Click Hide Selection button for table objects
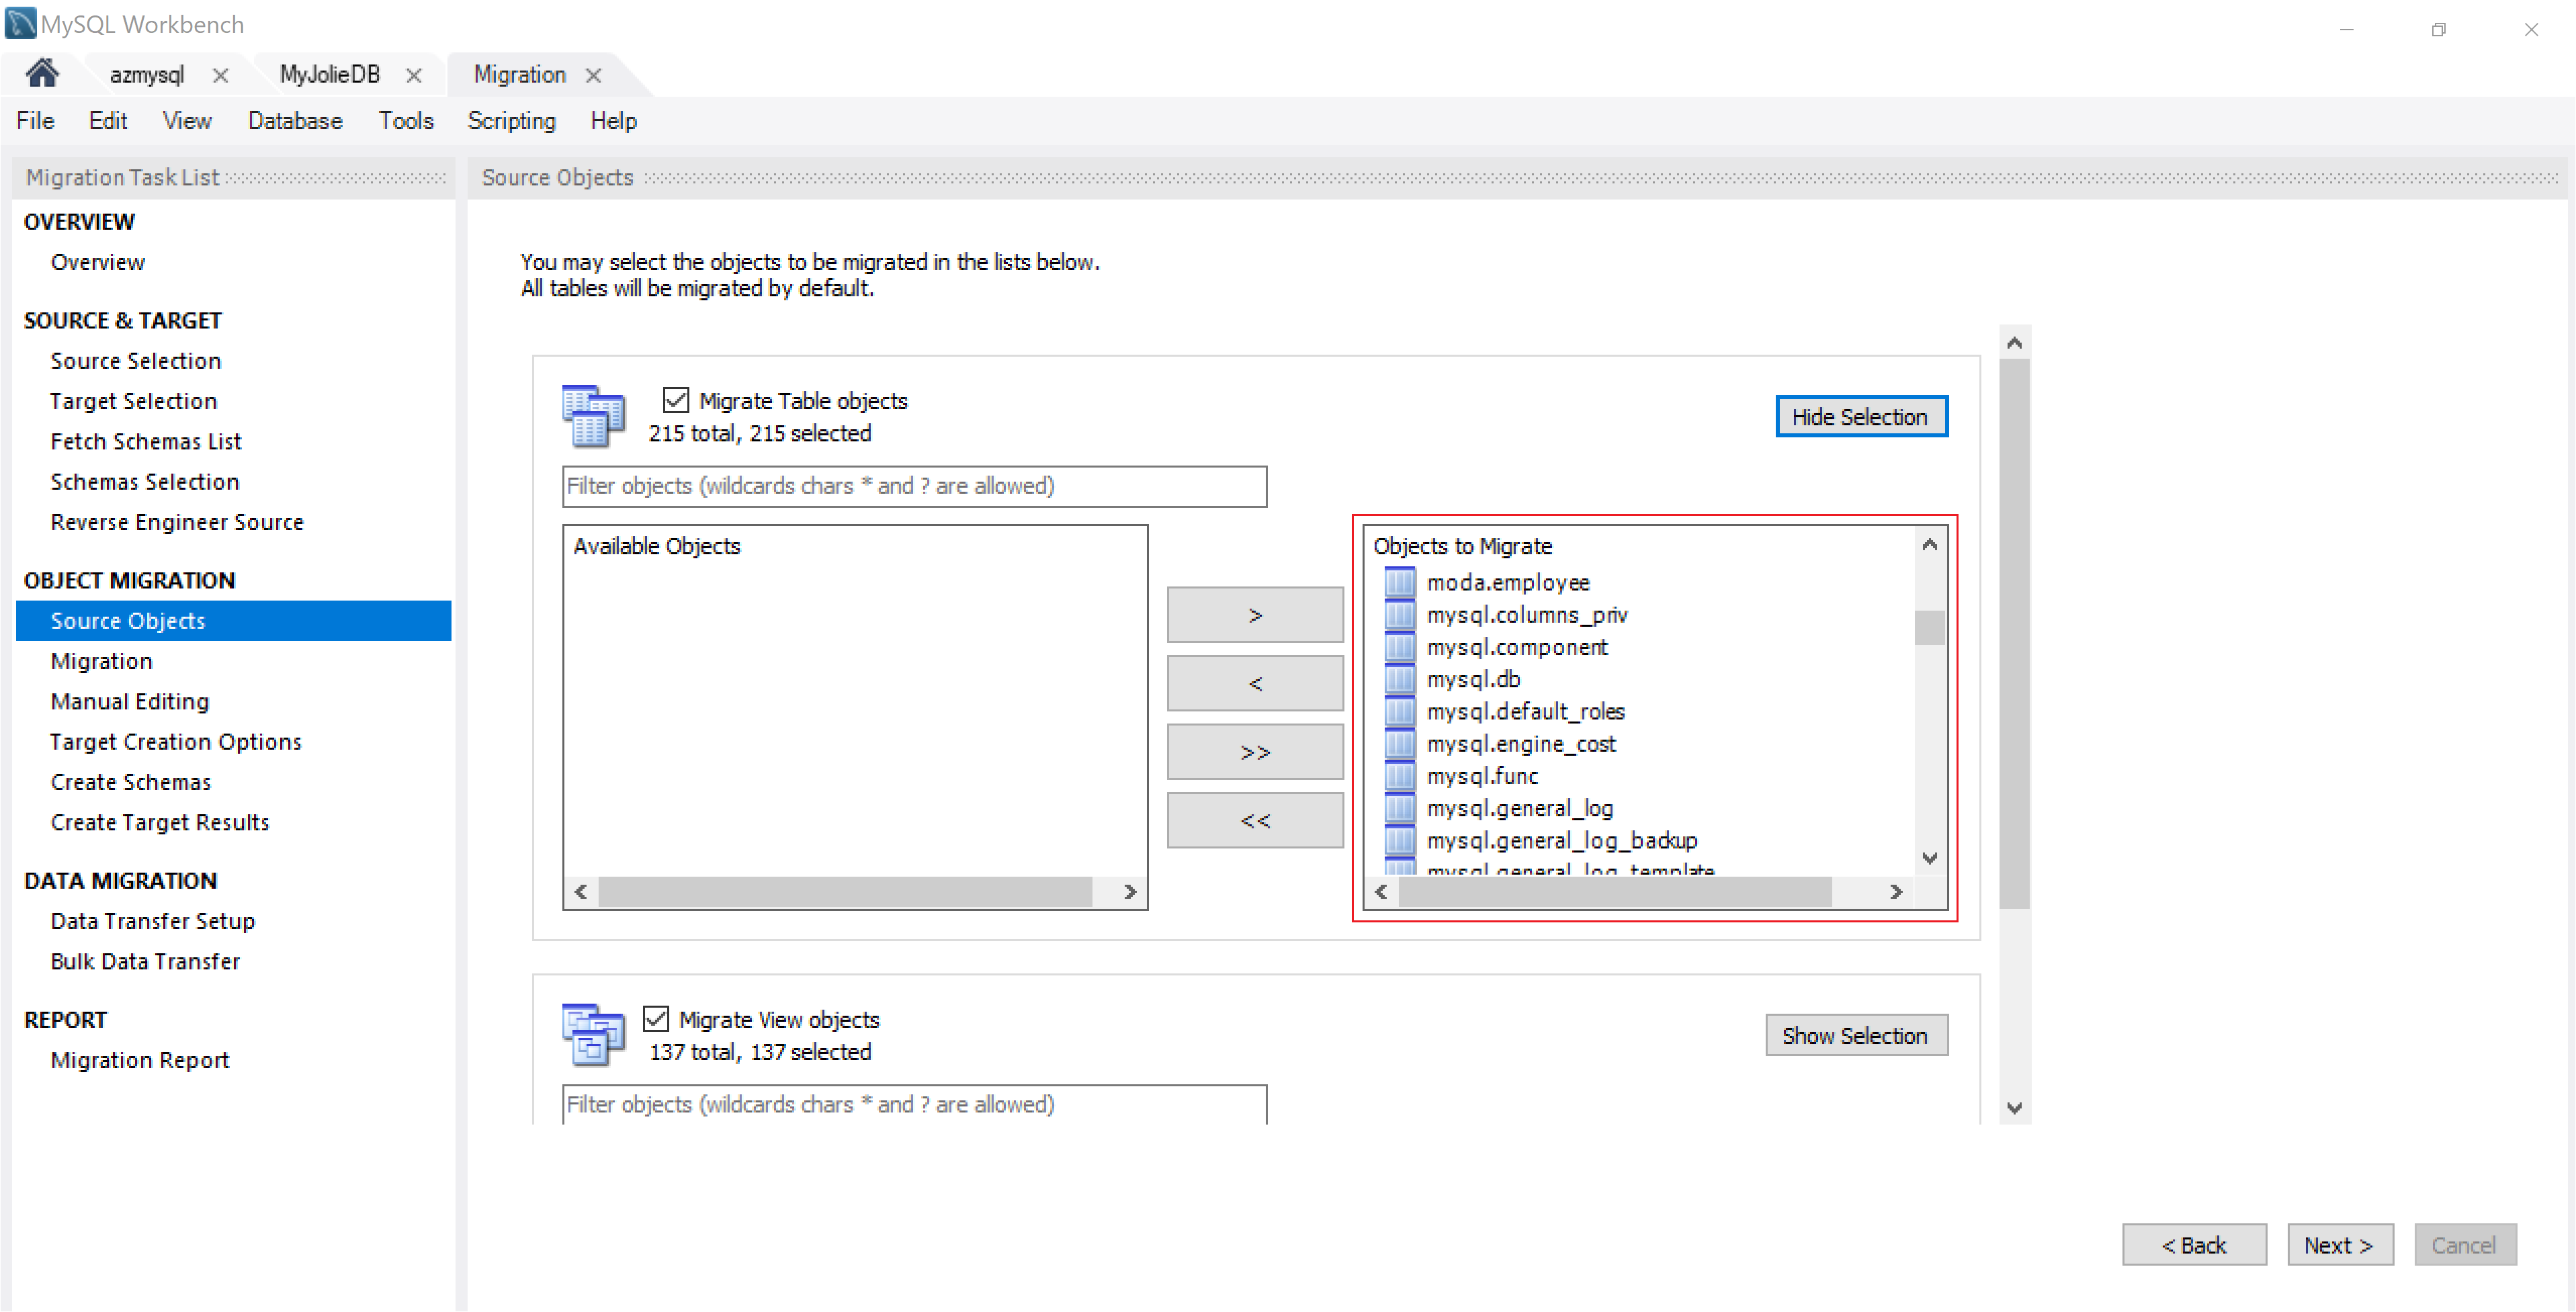The image size is (2576, 1312). [1862, 417]
